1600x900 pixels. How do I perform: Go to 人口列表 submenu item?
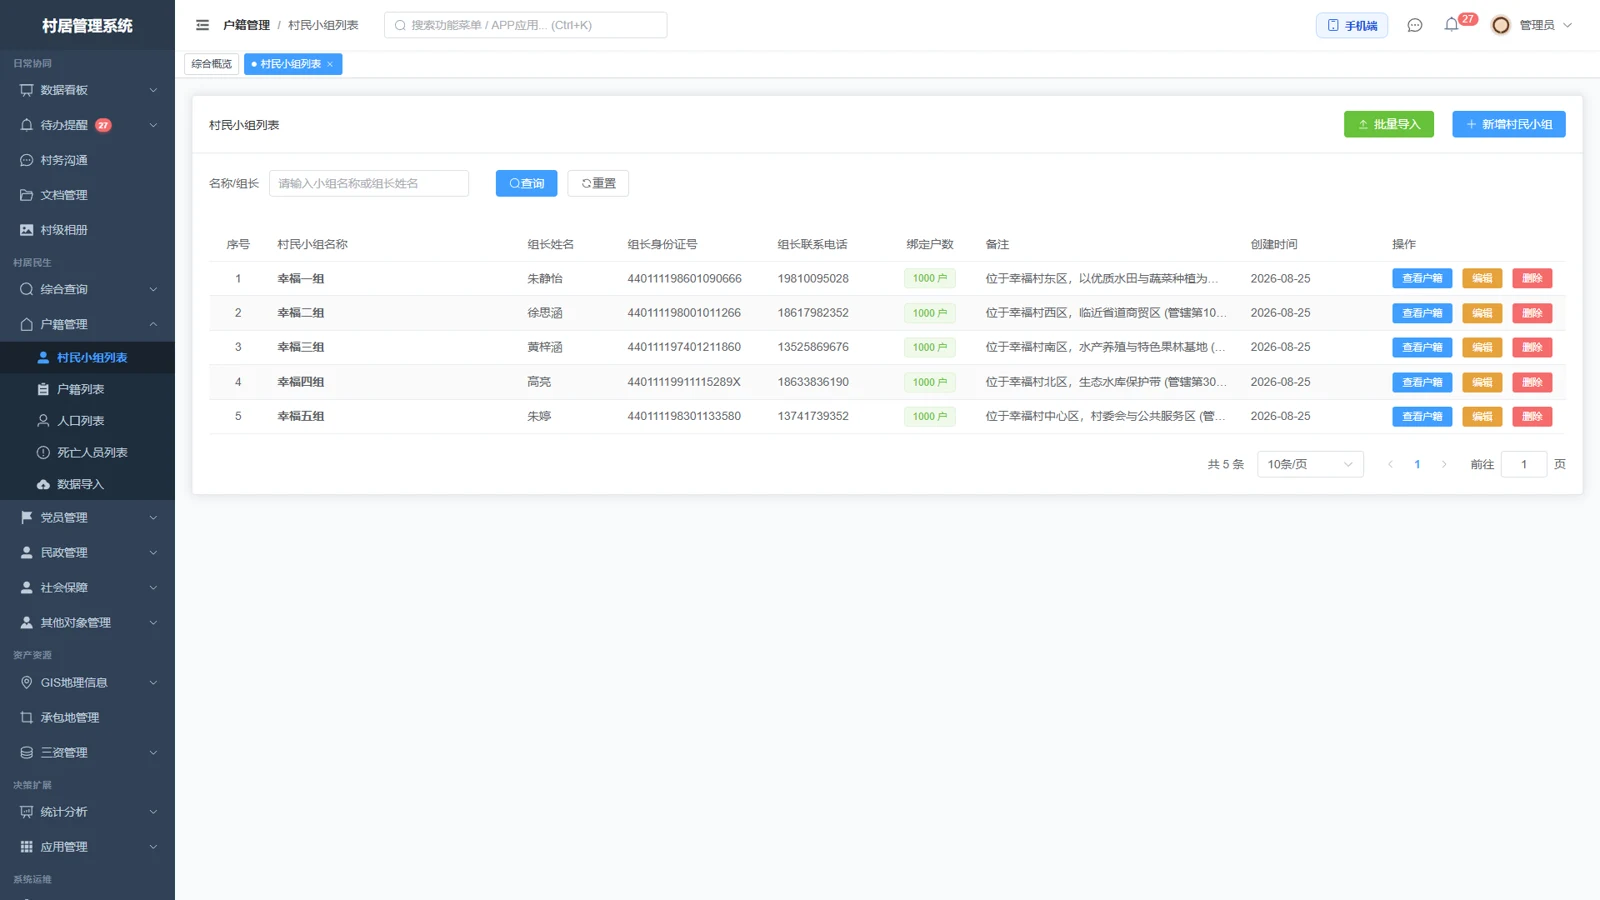point(87,421)
